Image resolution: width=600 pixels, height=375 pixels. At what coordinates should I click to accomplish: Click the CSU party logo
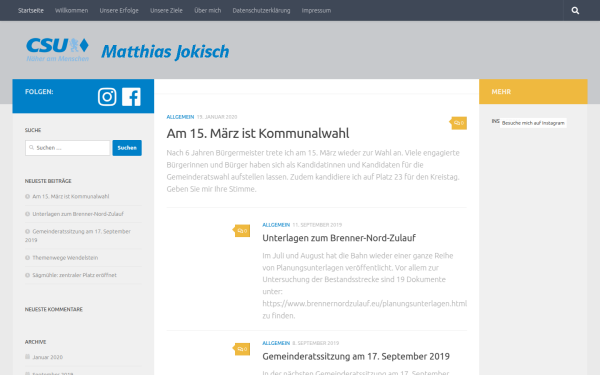57,50
